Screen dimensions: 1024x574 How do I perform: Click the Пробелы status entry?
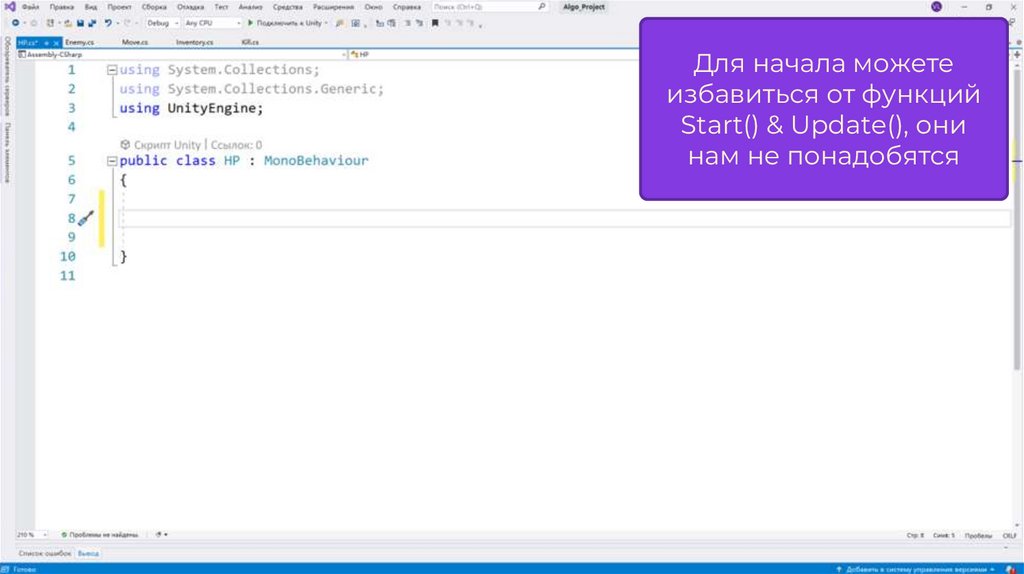(978, 535)
